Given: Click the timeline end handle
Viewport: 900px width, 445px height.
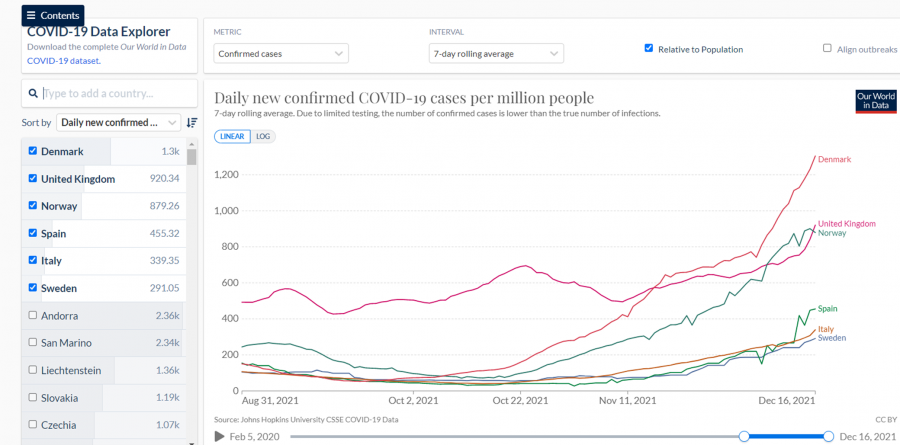Looking at the screenshot, I should [828, 436].
